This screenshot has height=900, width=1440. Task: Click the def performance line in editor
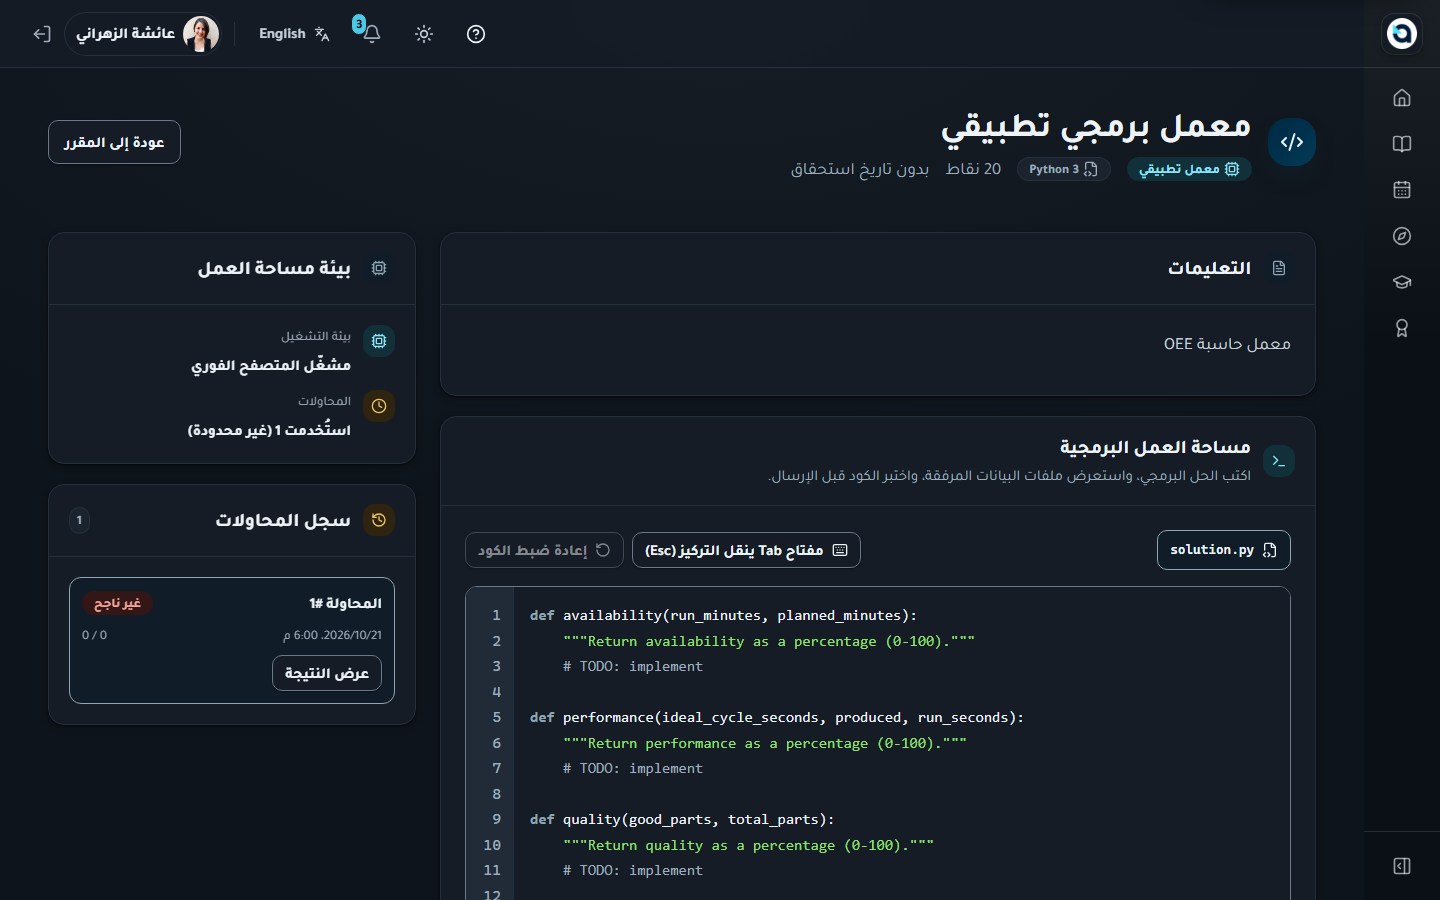777,718
